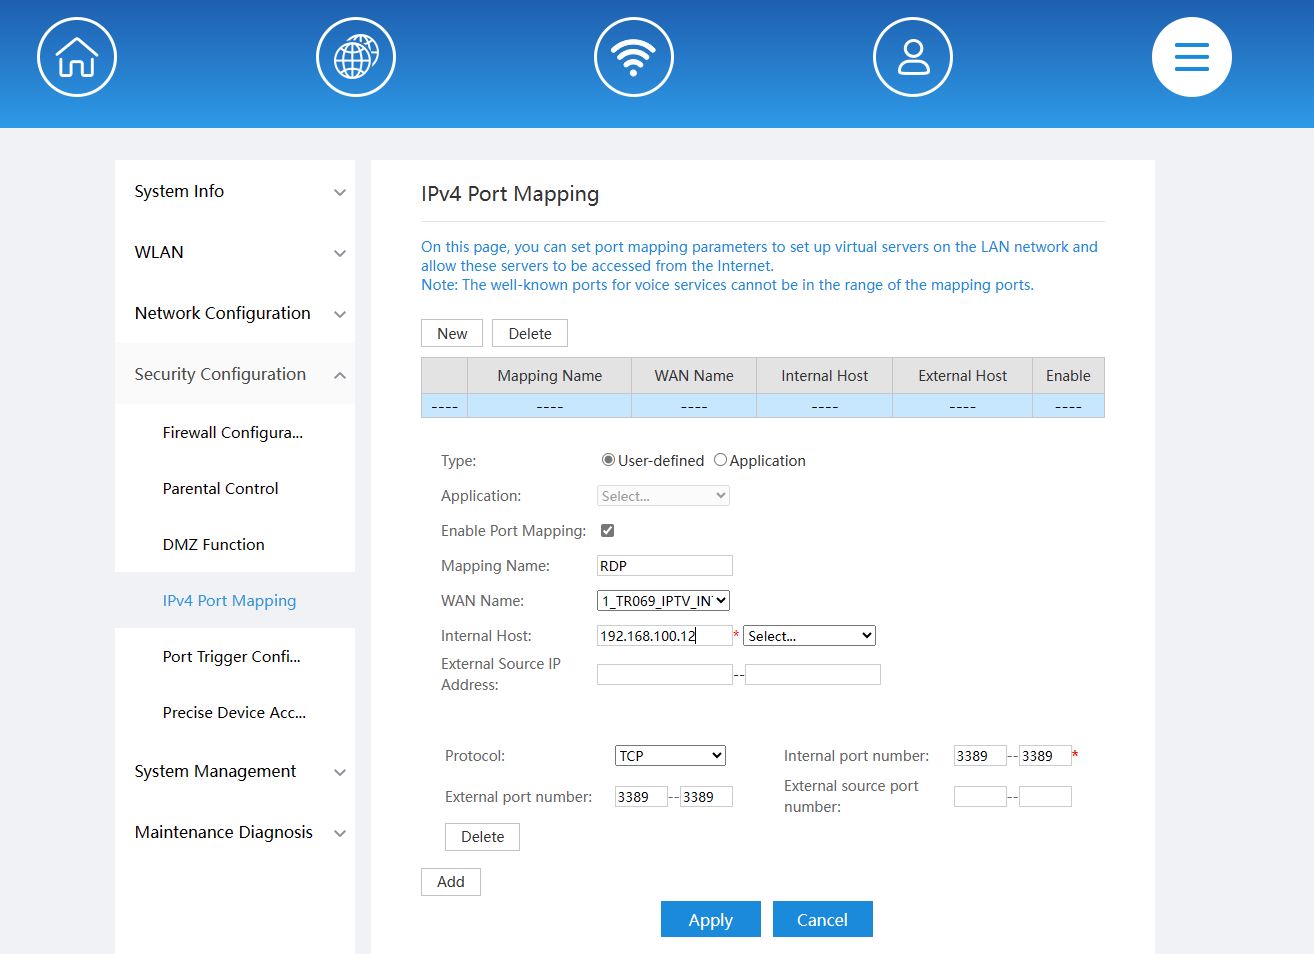Open Firewall Configuration menu item

tap(232, 433)
